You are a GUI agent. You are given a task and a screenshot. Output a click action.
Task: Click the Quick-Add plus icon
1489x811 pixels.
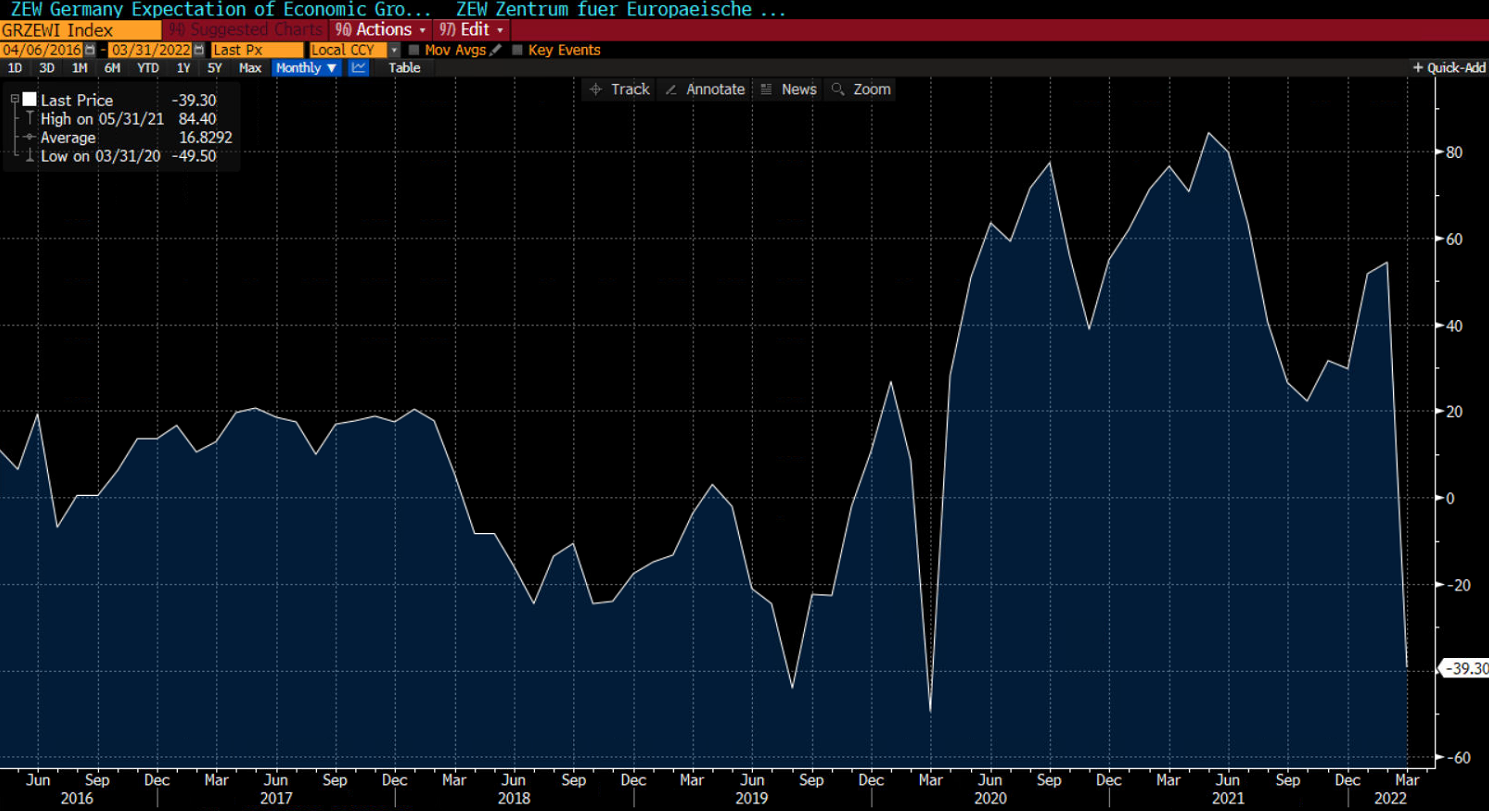click(x=1419, y=67)
